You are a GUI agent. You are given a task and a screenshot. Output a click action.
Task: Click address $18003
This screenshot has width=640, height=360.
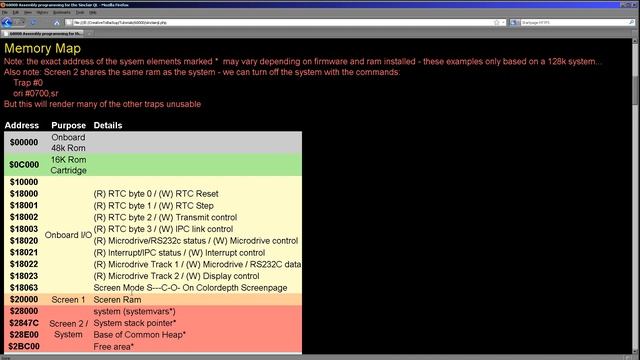pos(24,229)
